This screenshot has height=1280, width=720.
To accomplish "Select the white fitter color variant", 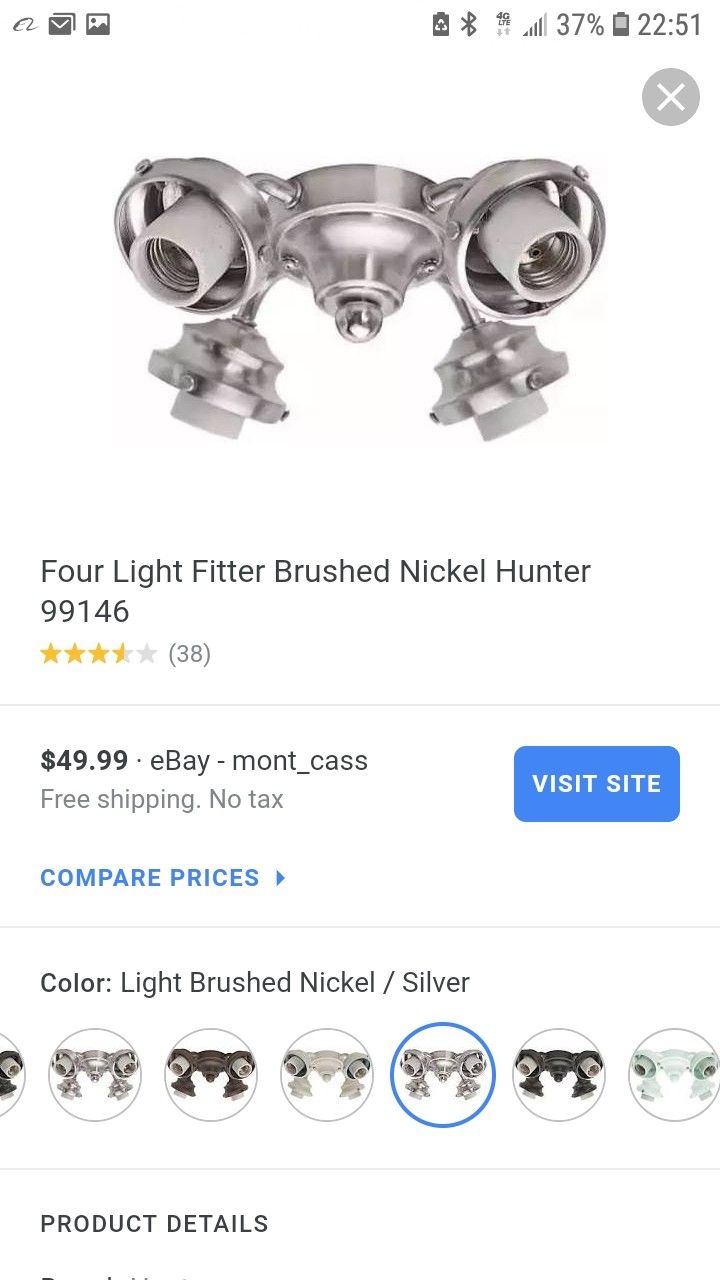I will tap(327, 1074).
